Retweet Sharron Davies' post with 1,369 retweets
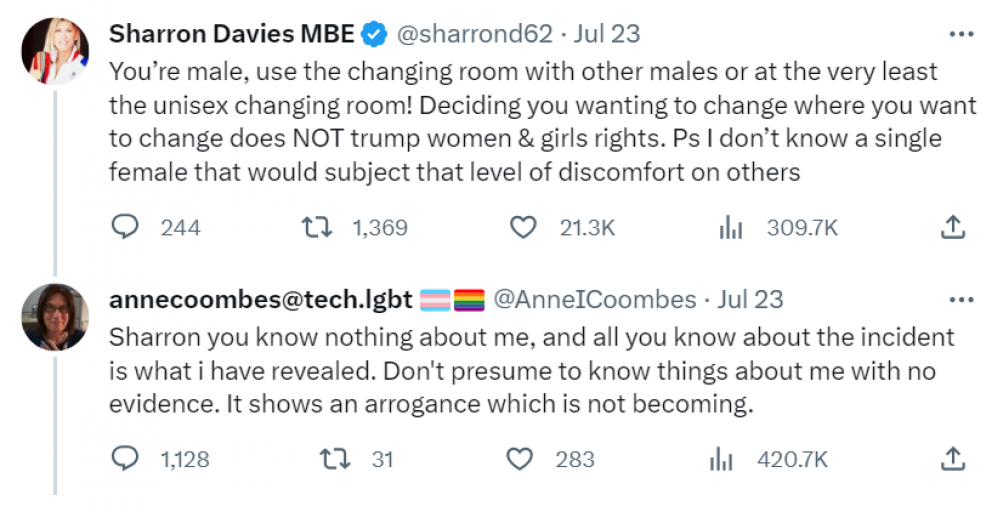The width and height of the screenshot is (1003, 512). point(317,227)
